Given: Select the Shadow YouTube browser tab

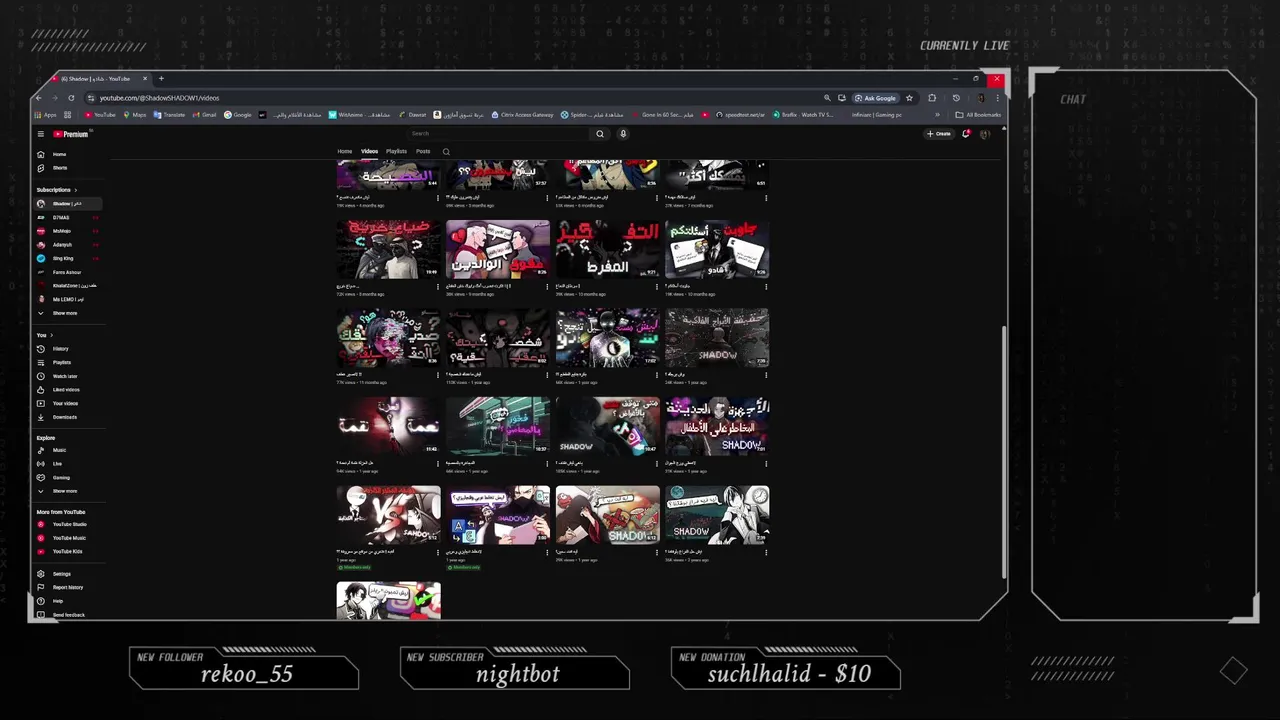Looking at the screenshot, I should [x=100, y=78].
